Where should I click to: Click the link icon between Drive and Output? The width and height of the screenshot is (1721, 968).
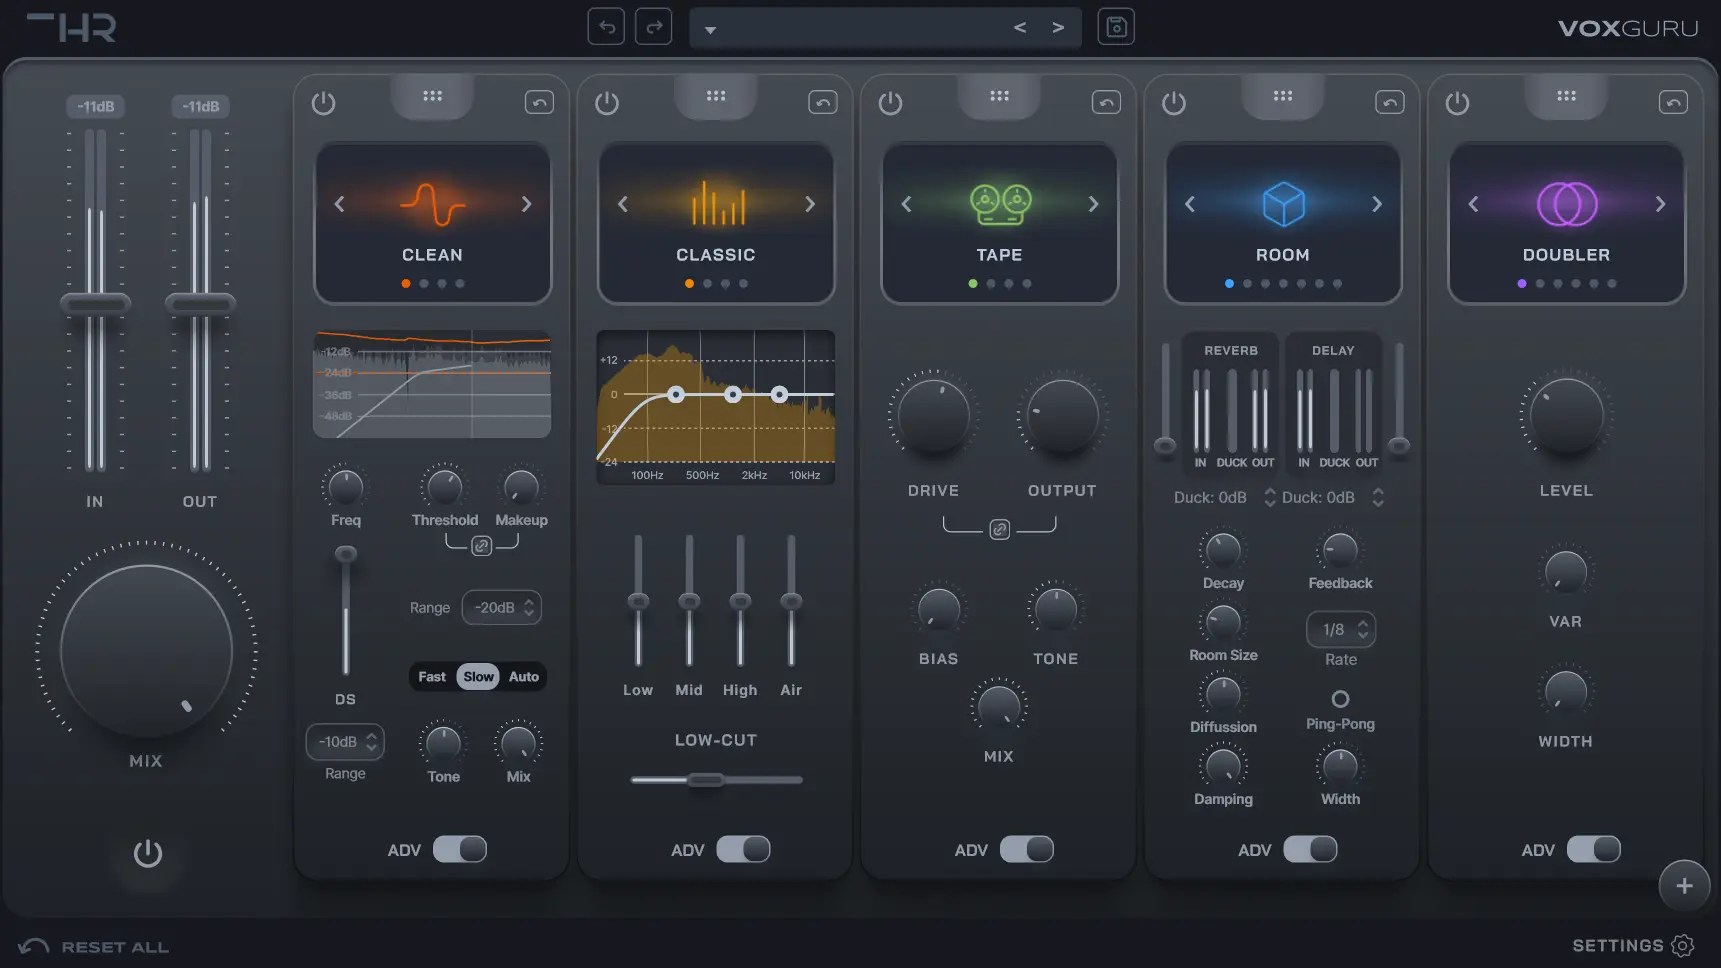999,529
